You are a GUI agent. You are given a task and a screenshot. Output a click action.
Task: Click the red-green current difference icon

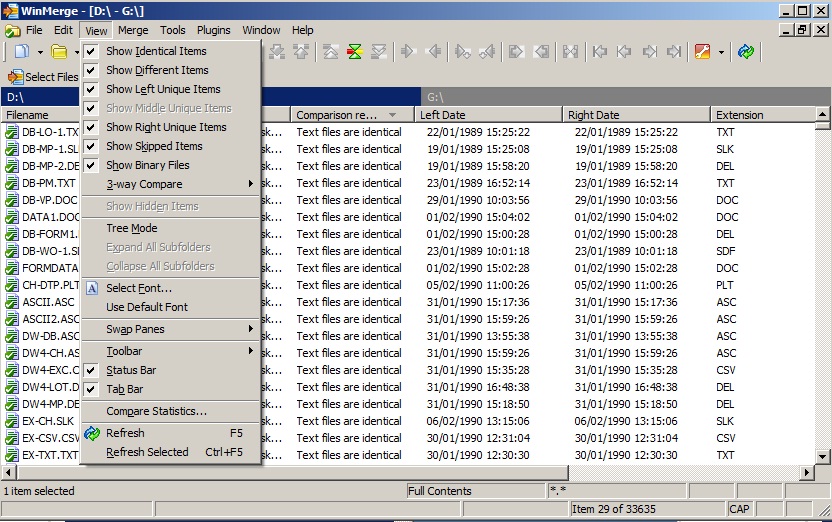(354, 51)
